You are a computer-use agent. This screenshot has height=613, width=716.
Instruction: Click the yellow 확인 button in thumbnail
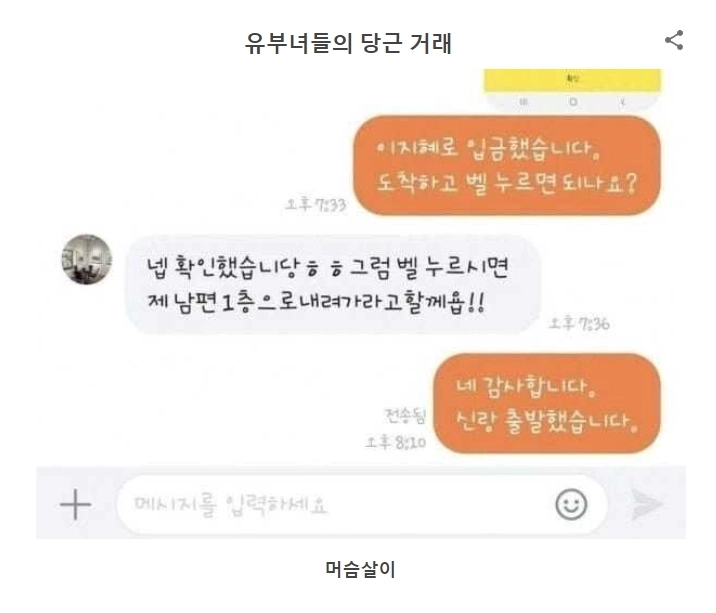(x=573, y=79)
